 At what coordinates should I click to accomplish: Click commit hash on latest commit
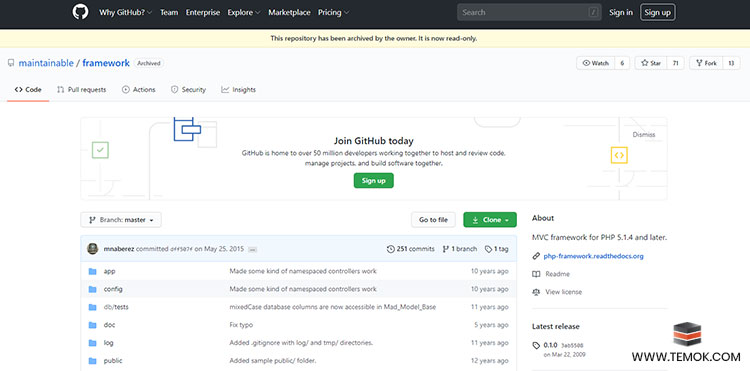click(181, 249)
